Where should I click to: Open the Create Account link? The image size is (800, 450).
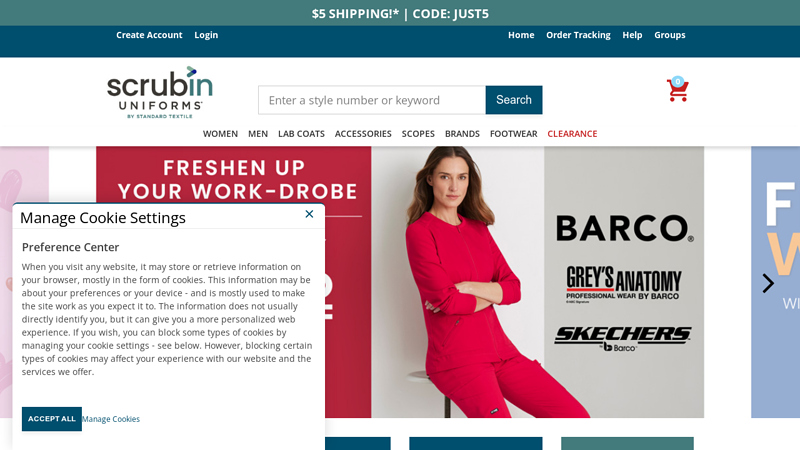[x=149, y=35]
